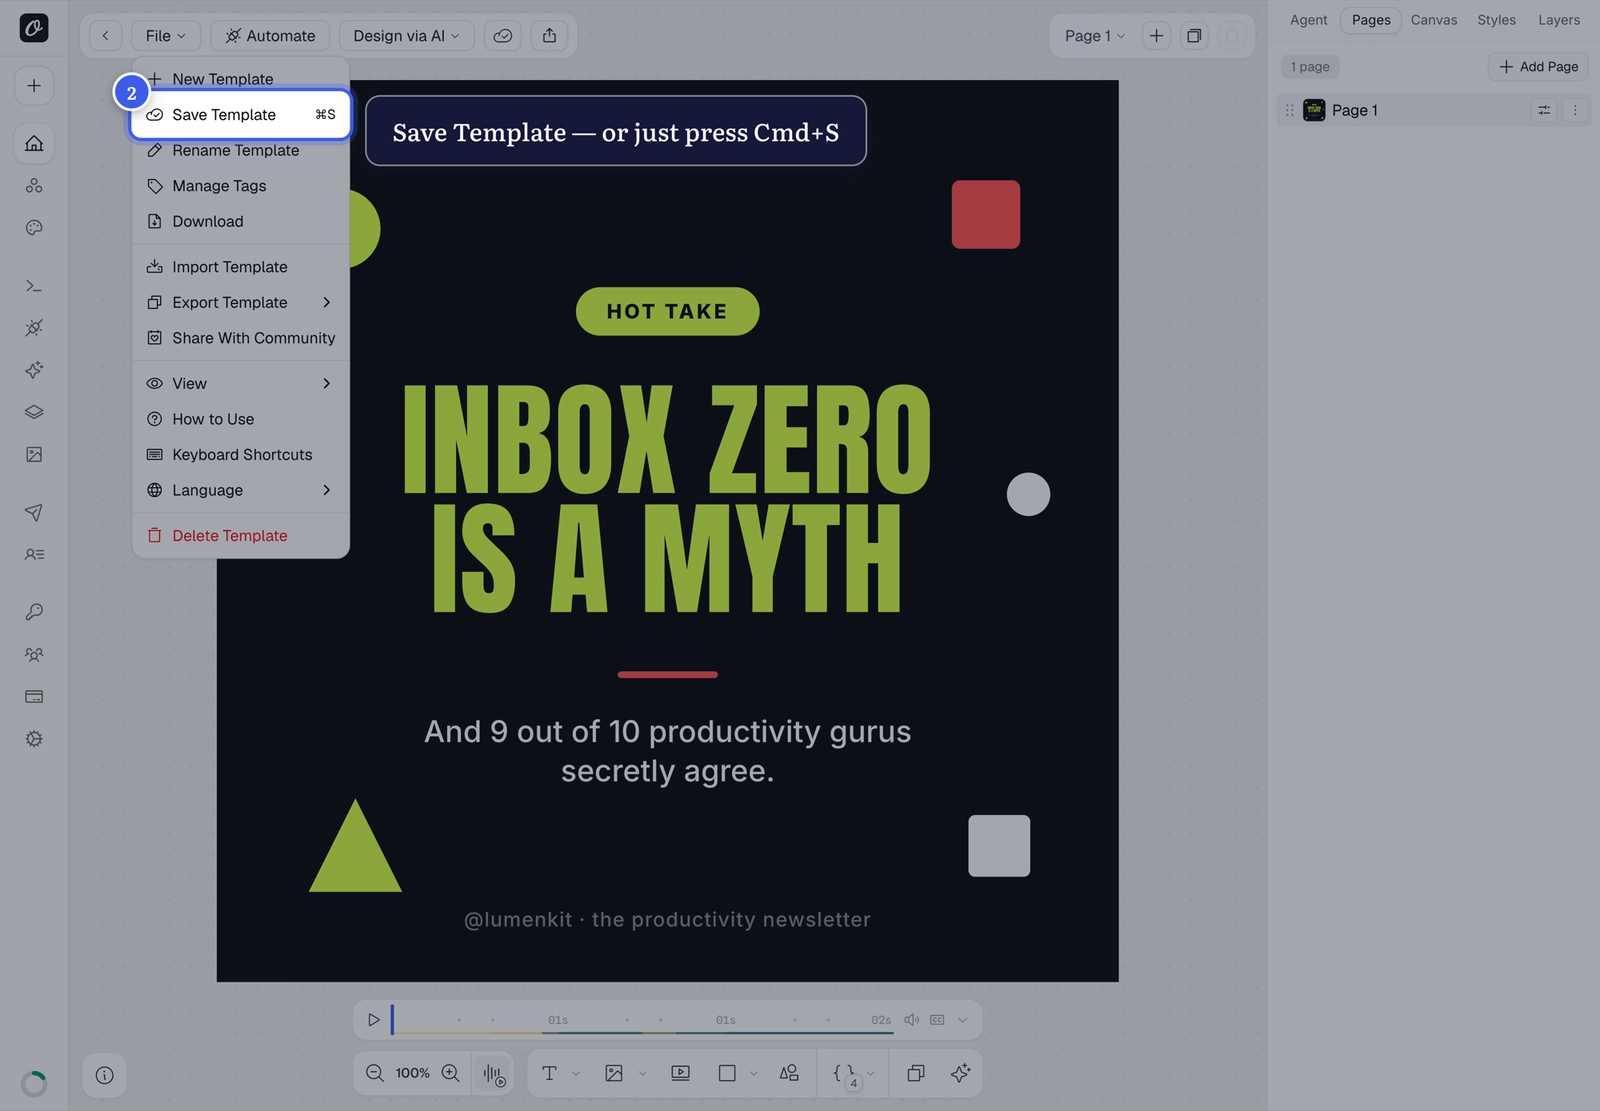Zoom in with the magnifier plus icon
The height and width of the screenshot is (1111, 1600).
[451, 1073]
